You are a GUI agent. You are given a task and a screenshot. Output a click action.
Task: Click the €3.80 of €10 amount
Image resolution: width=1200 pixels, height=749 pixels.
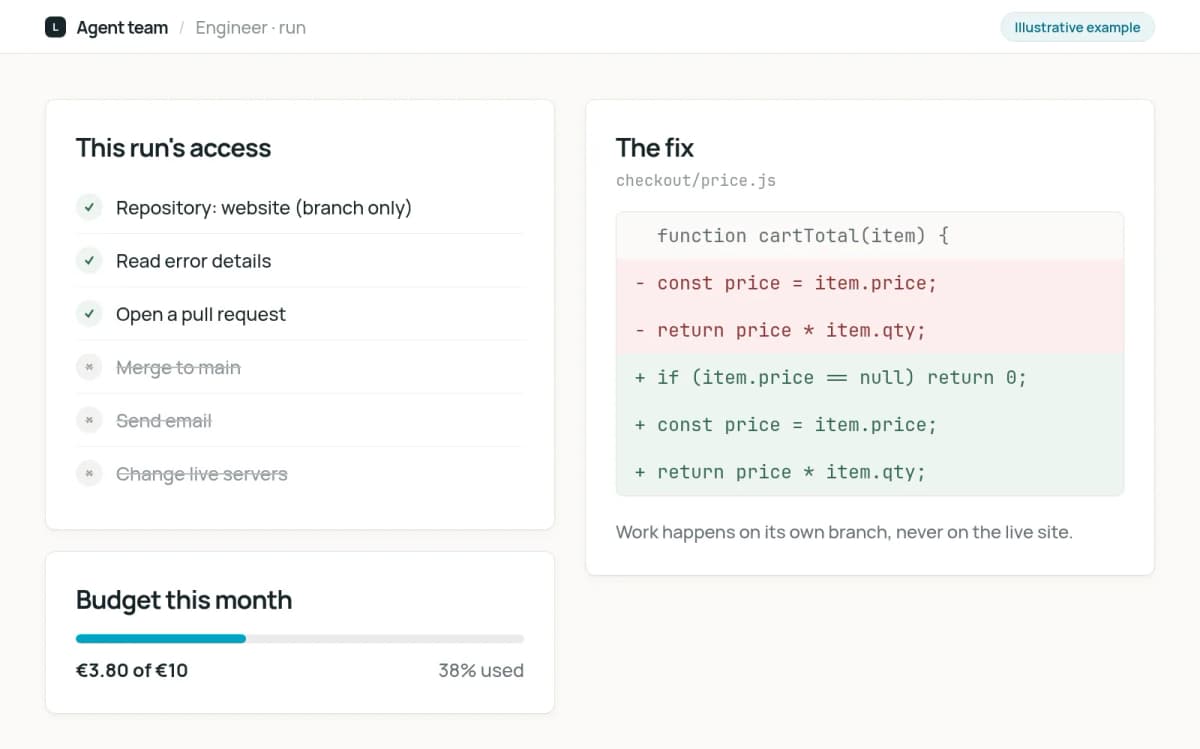pos(132,670)
